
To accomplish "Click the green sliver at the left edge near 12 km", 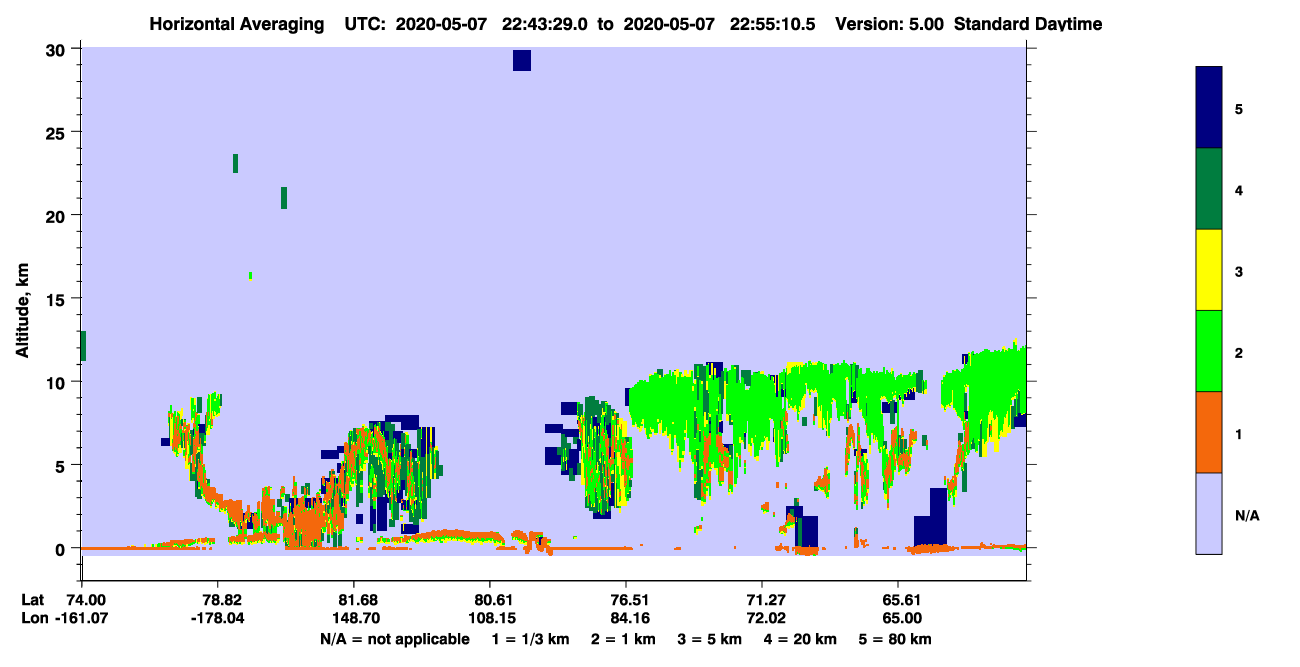I will [83, 345].
